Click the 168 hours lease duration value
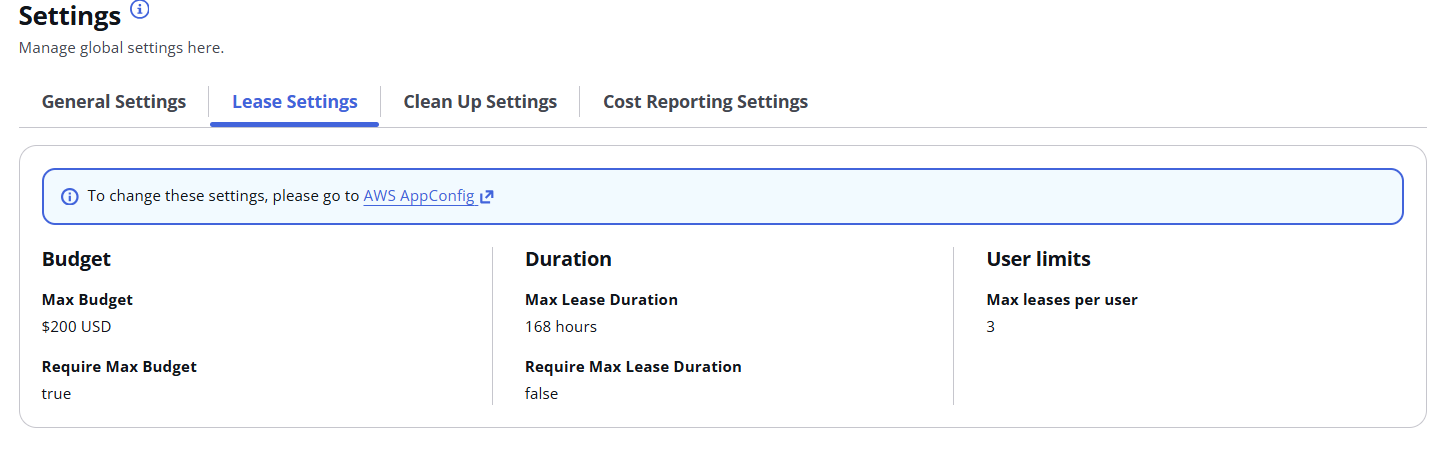This screenshot has width=1432, height=449. coord(560,326)
